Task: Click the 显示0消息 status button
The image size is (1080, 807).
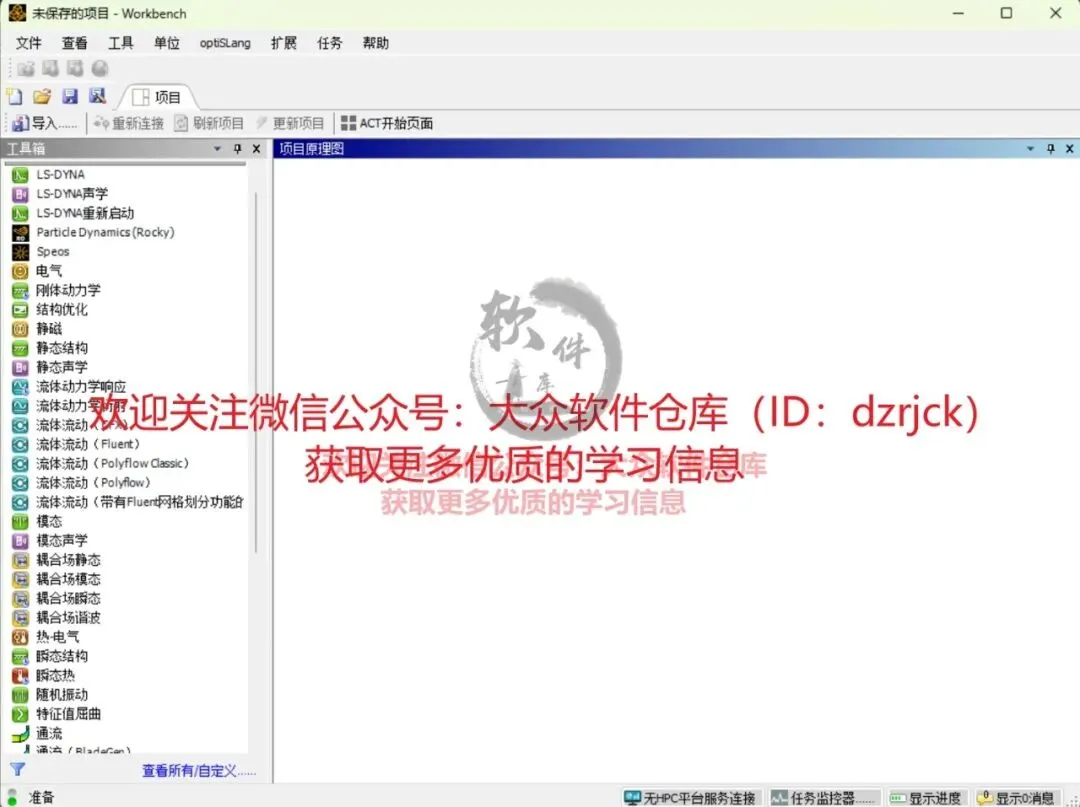Action: click(1016, 798)
